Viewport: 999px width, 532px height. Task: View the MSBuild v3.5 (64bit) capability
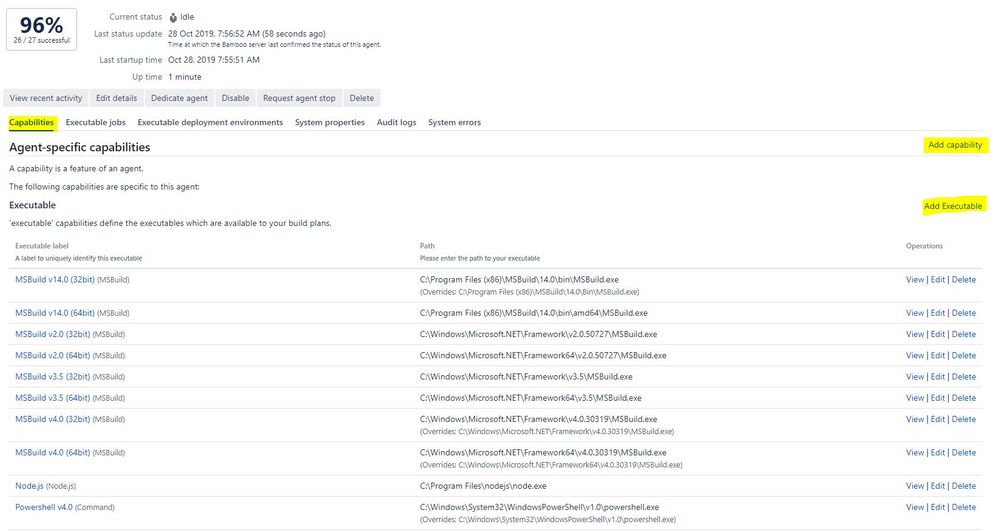click(915, 398)
